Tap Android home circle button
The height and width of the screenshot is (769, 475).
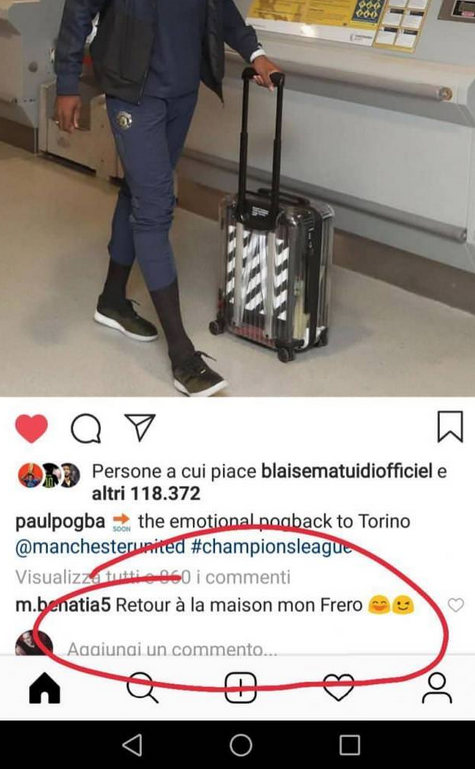click(x=241, y=745)
